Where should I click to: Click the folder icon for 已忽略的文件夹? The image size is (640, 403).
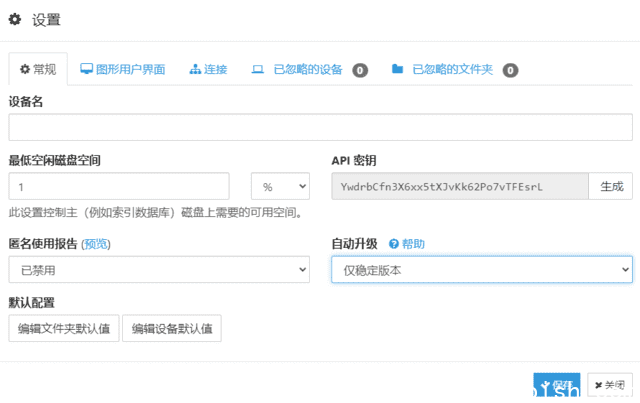397,70
